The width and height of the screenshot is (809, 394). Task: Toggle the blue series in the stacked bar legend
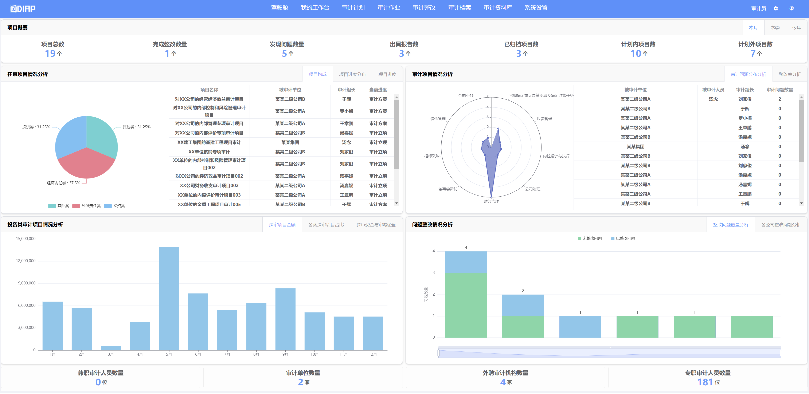(623, 238)
